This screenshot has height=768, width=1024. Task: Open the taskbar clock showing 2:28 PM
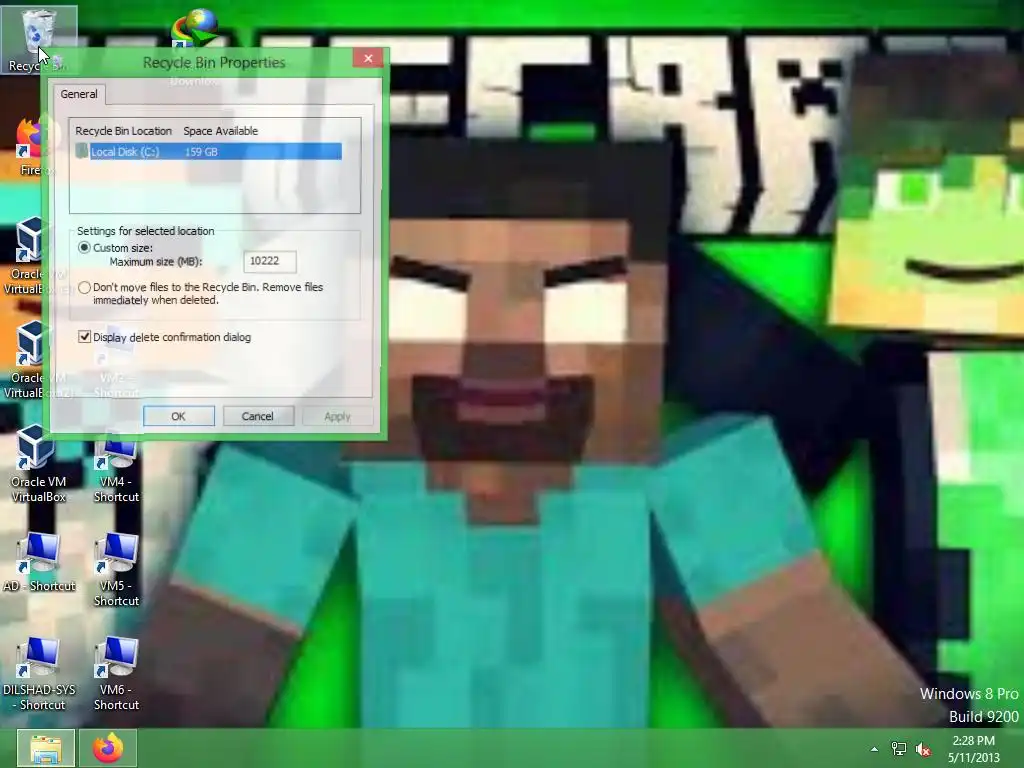[973, 749]
